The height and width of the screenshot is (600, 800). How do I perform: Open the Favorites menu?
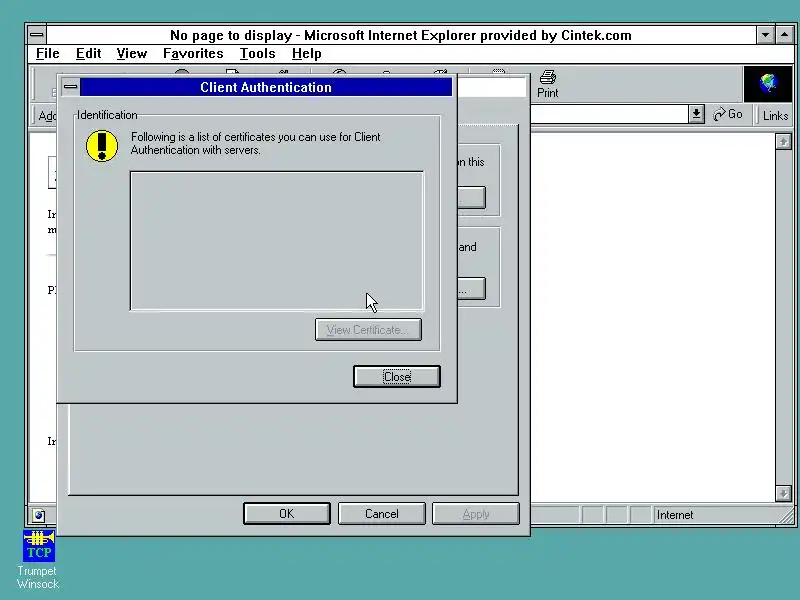coord(193,54)
